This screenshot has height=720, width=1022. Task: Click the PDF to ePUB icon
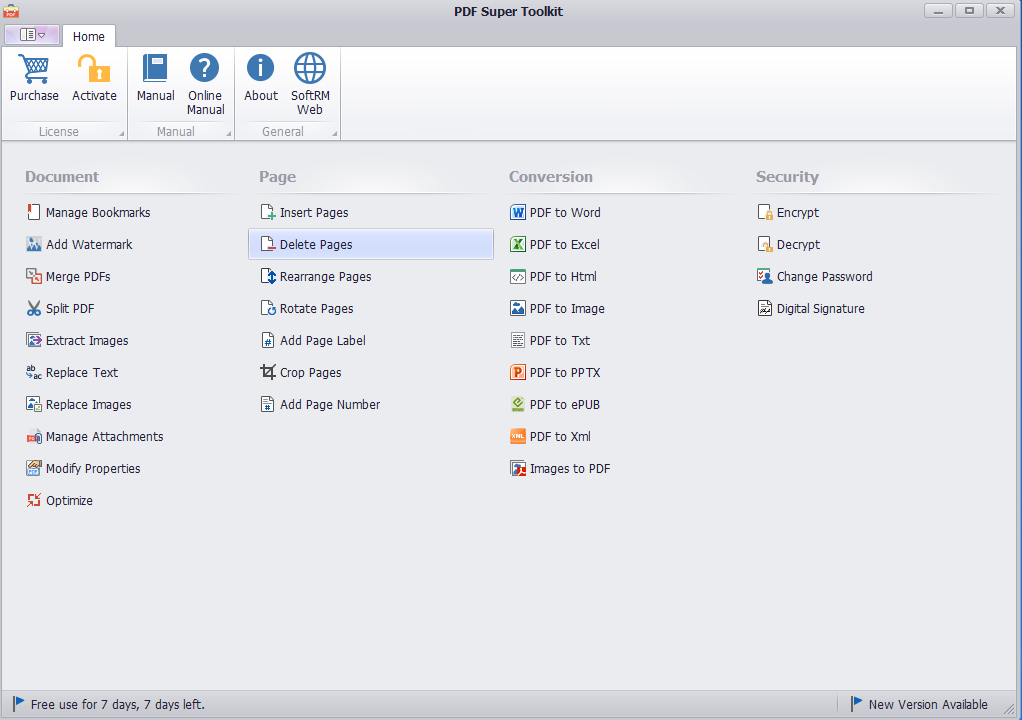coord(518,404)
